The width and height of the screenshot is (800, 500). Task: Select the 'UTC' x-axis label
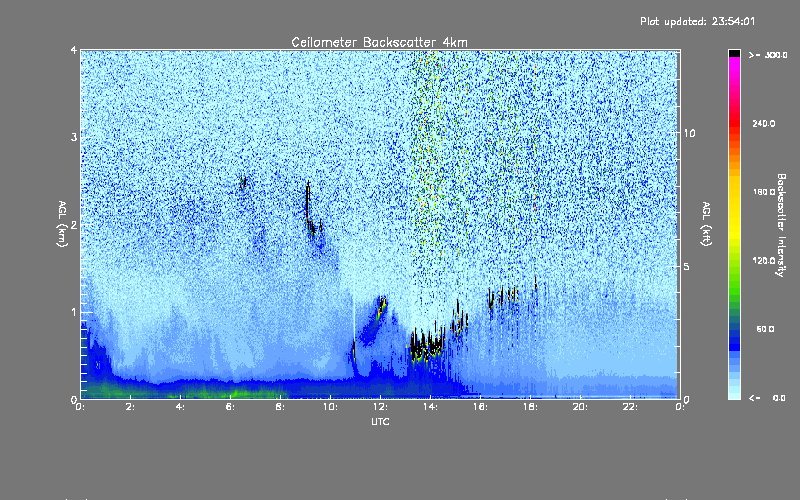[x=380, y=421]
